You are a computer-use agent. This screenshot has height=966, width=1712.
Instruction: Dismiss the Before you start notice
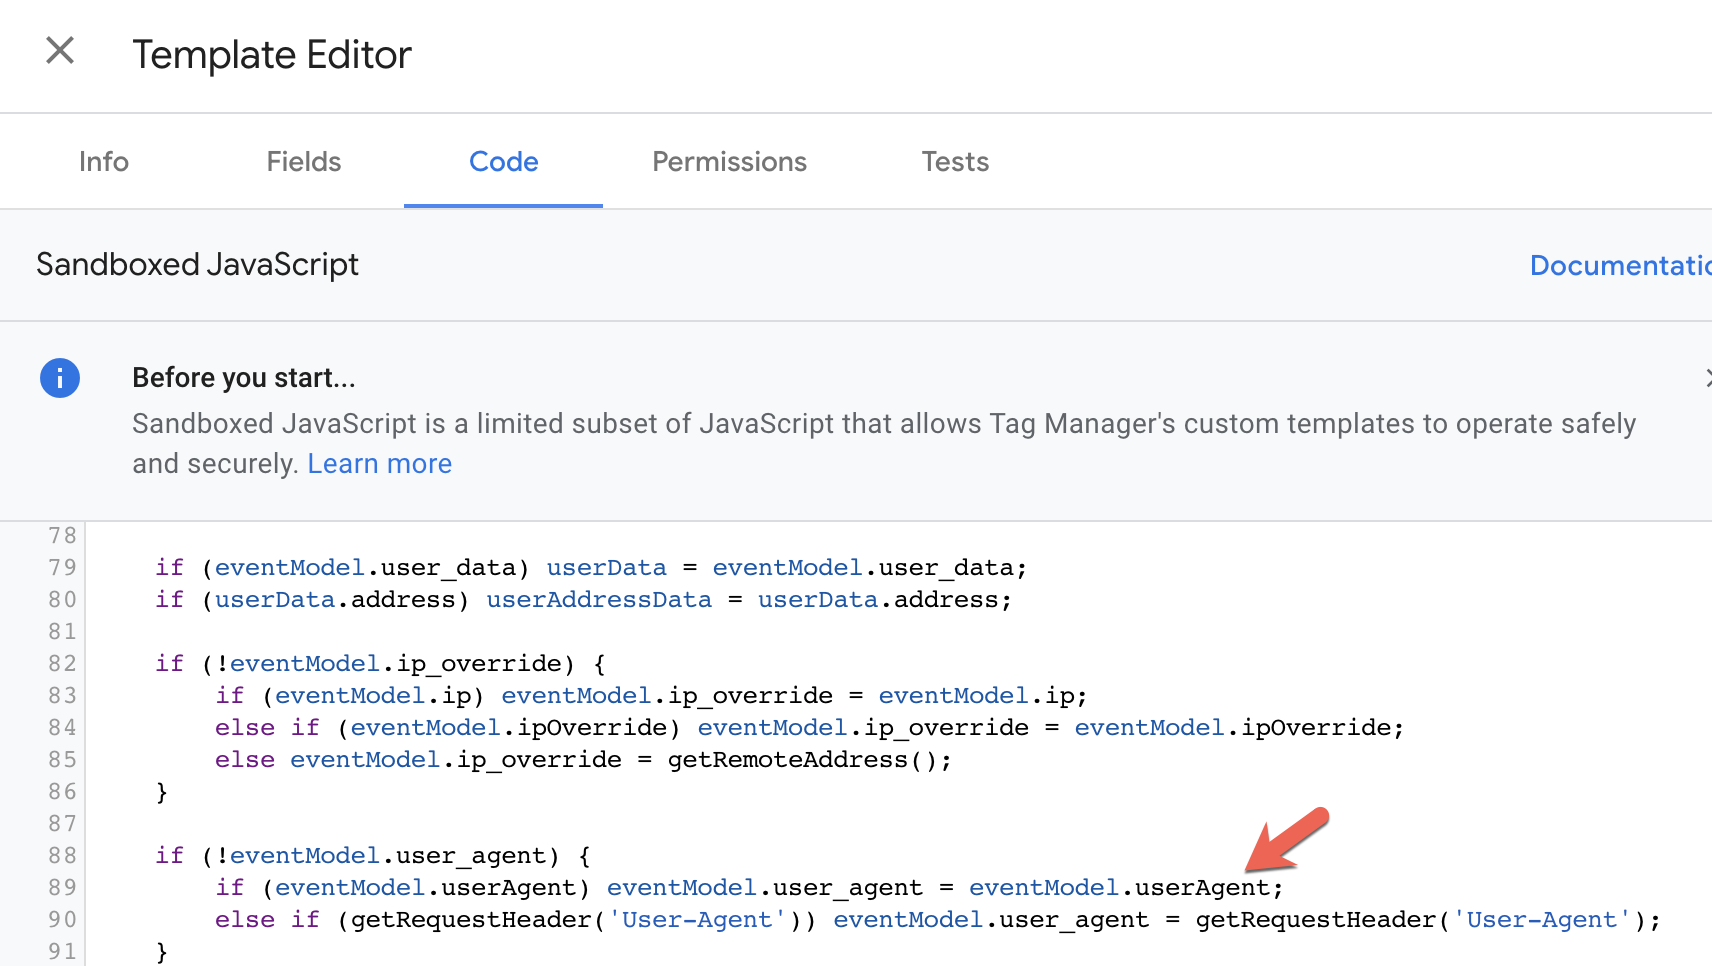[1706, 377]
